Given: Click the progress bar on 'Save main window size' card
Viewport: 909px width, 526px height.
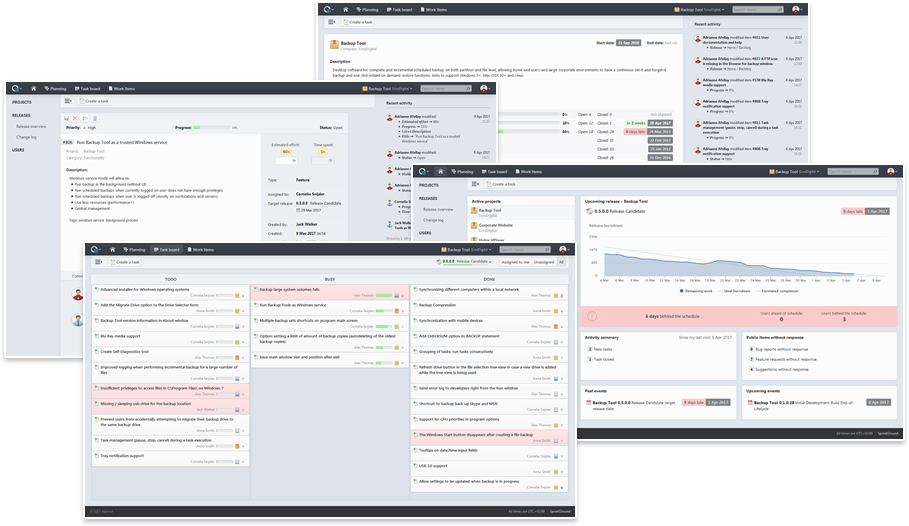Looking at the screenshot, I should click(384, 363).
